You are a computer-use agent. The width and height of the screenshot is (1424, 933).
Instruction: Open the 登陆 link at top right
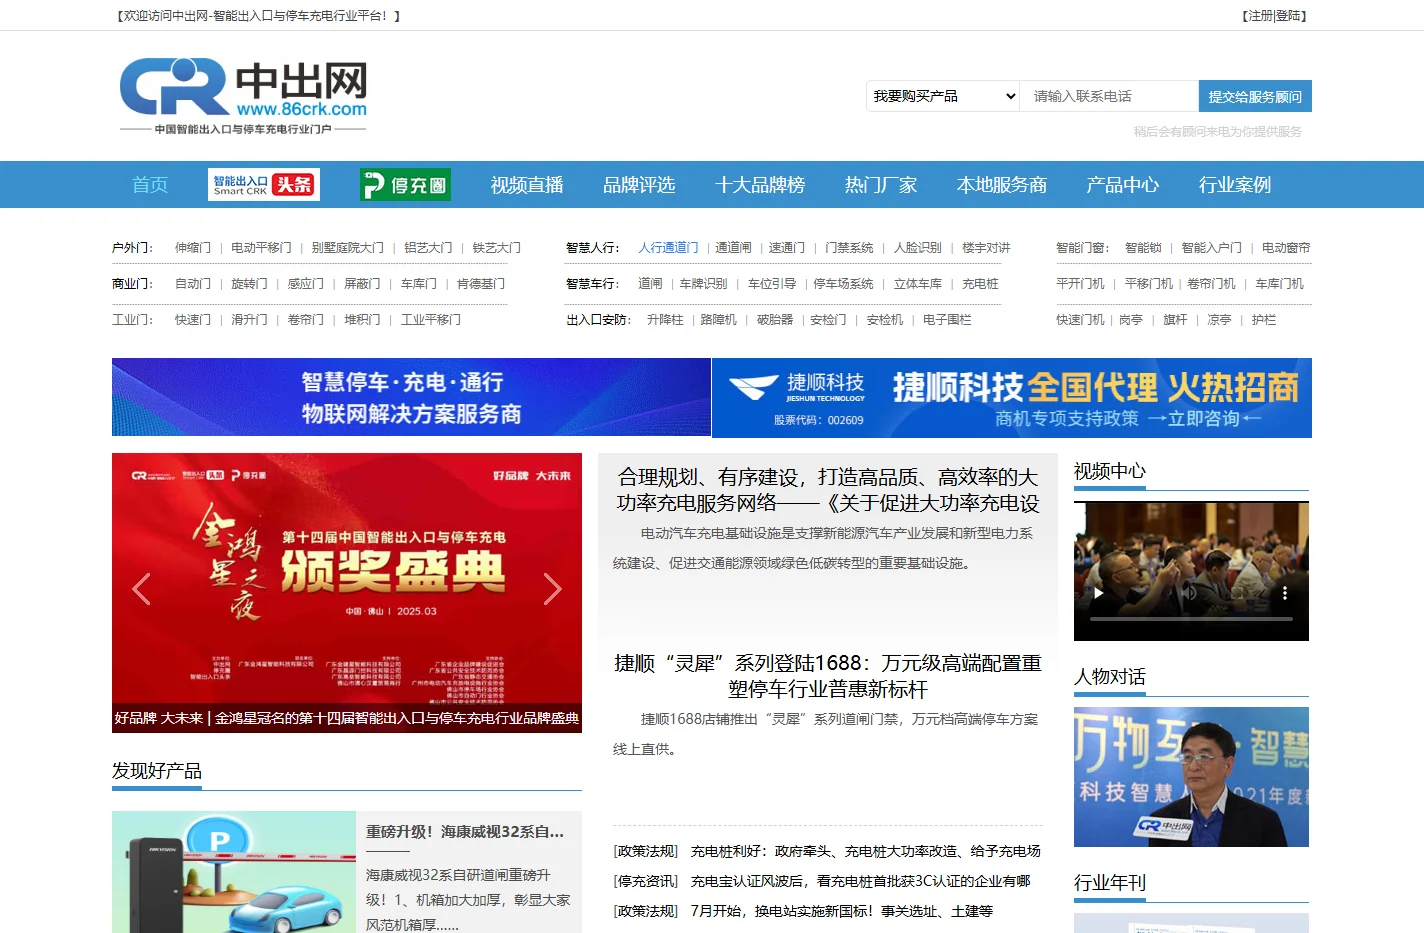pos(1289,16)
